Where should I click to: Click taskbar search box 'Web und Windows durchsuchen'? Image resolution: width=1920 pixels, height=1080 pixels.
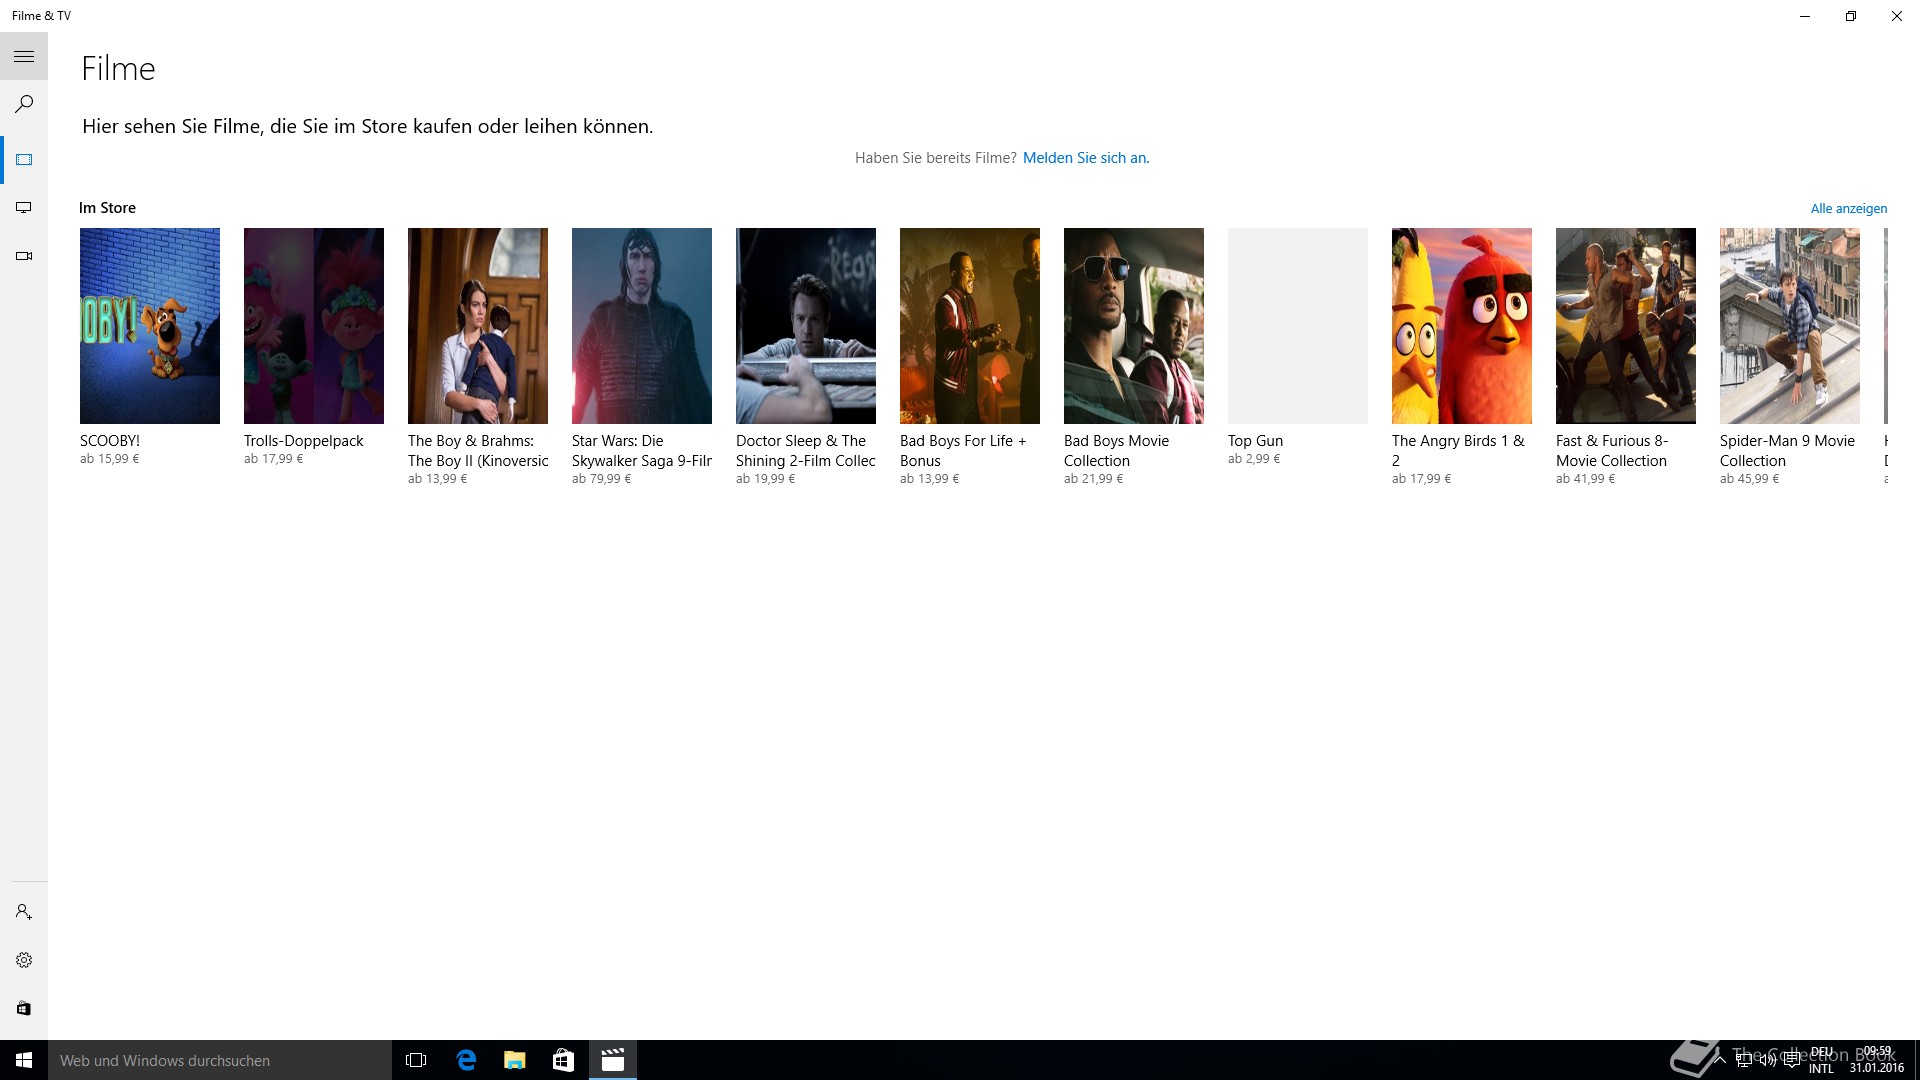220,1060
